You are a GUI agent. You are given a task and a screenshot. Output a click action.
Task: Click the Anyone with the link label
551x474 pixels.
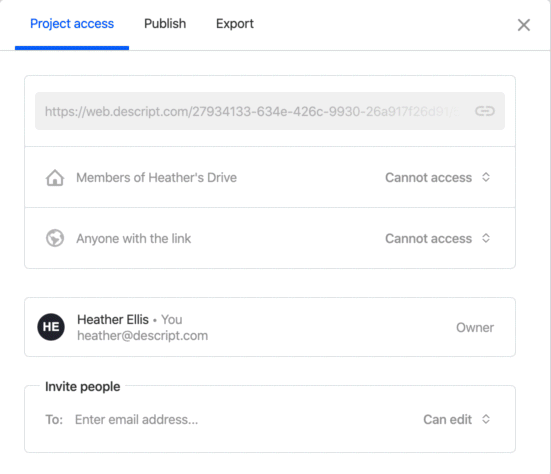point(134,238)
